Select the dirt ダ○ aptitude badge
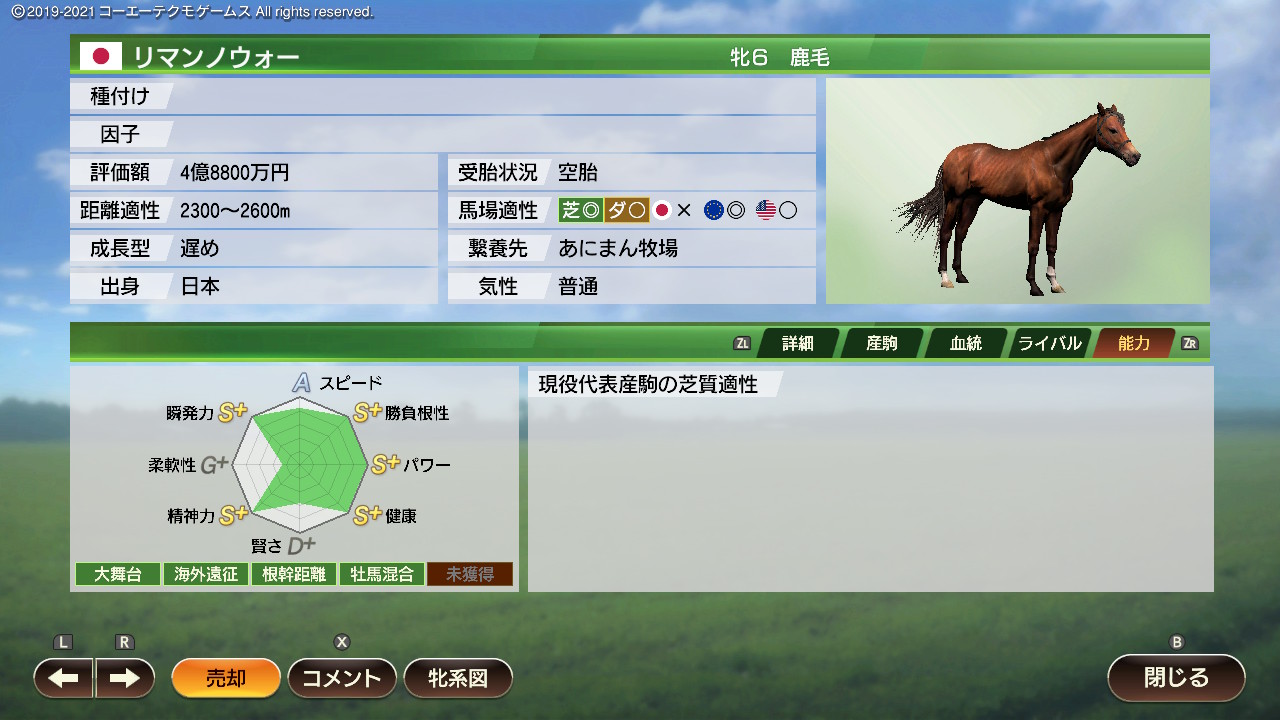Screen dimensions: 1280x720 (x=627, y=210)
